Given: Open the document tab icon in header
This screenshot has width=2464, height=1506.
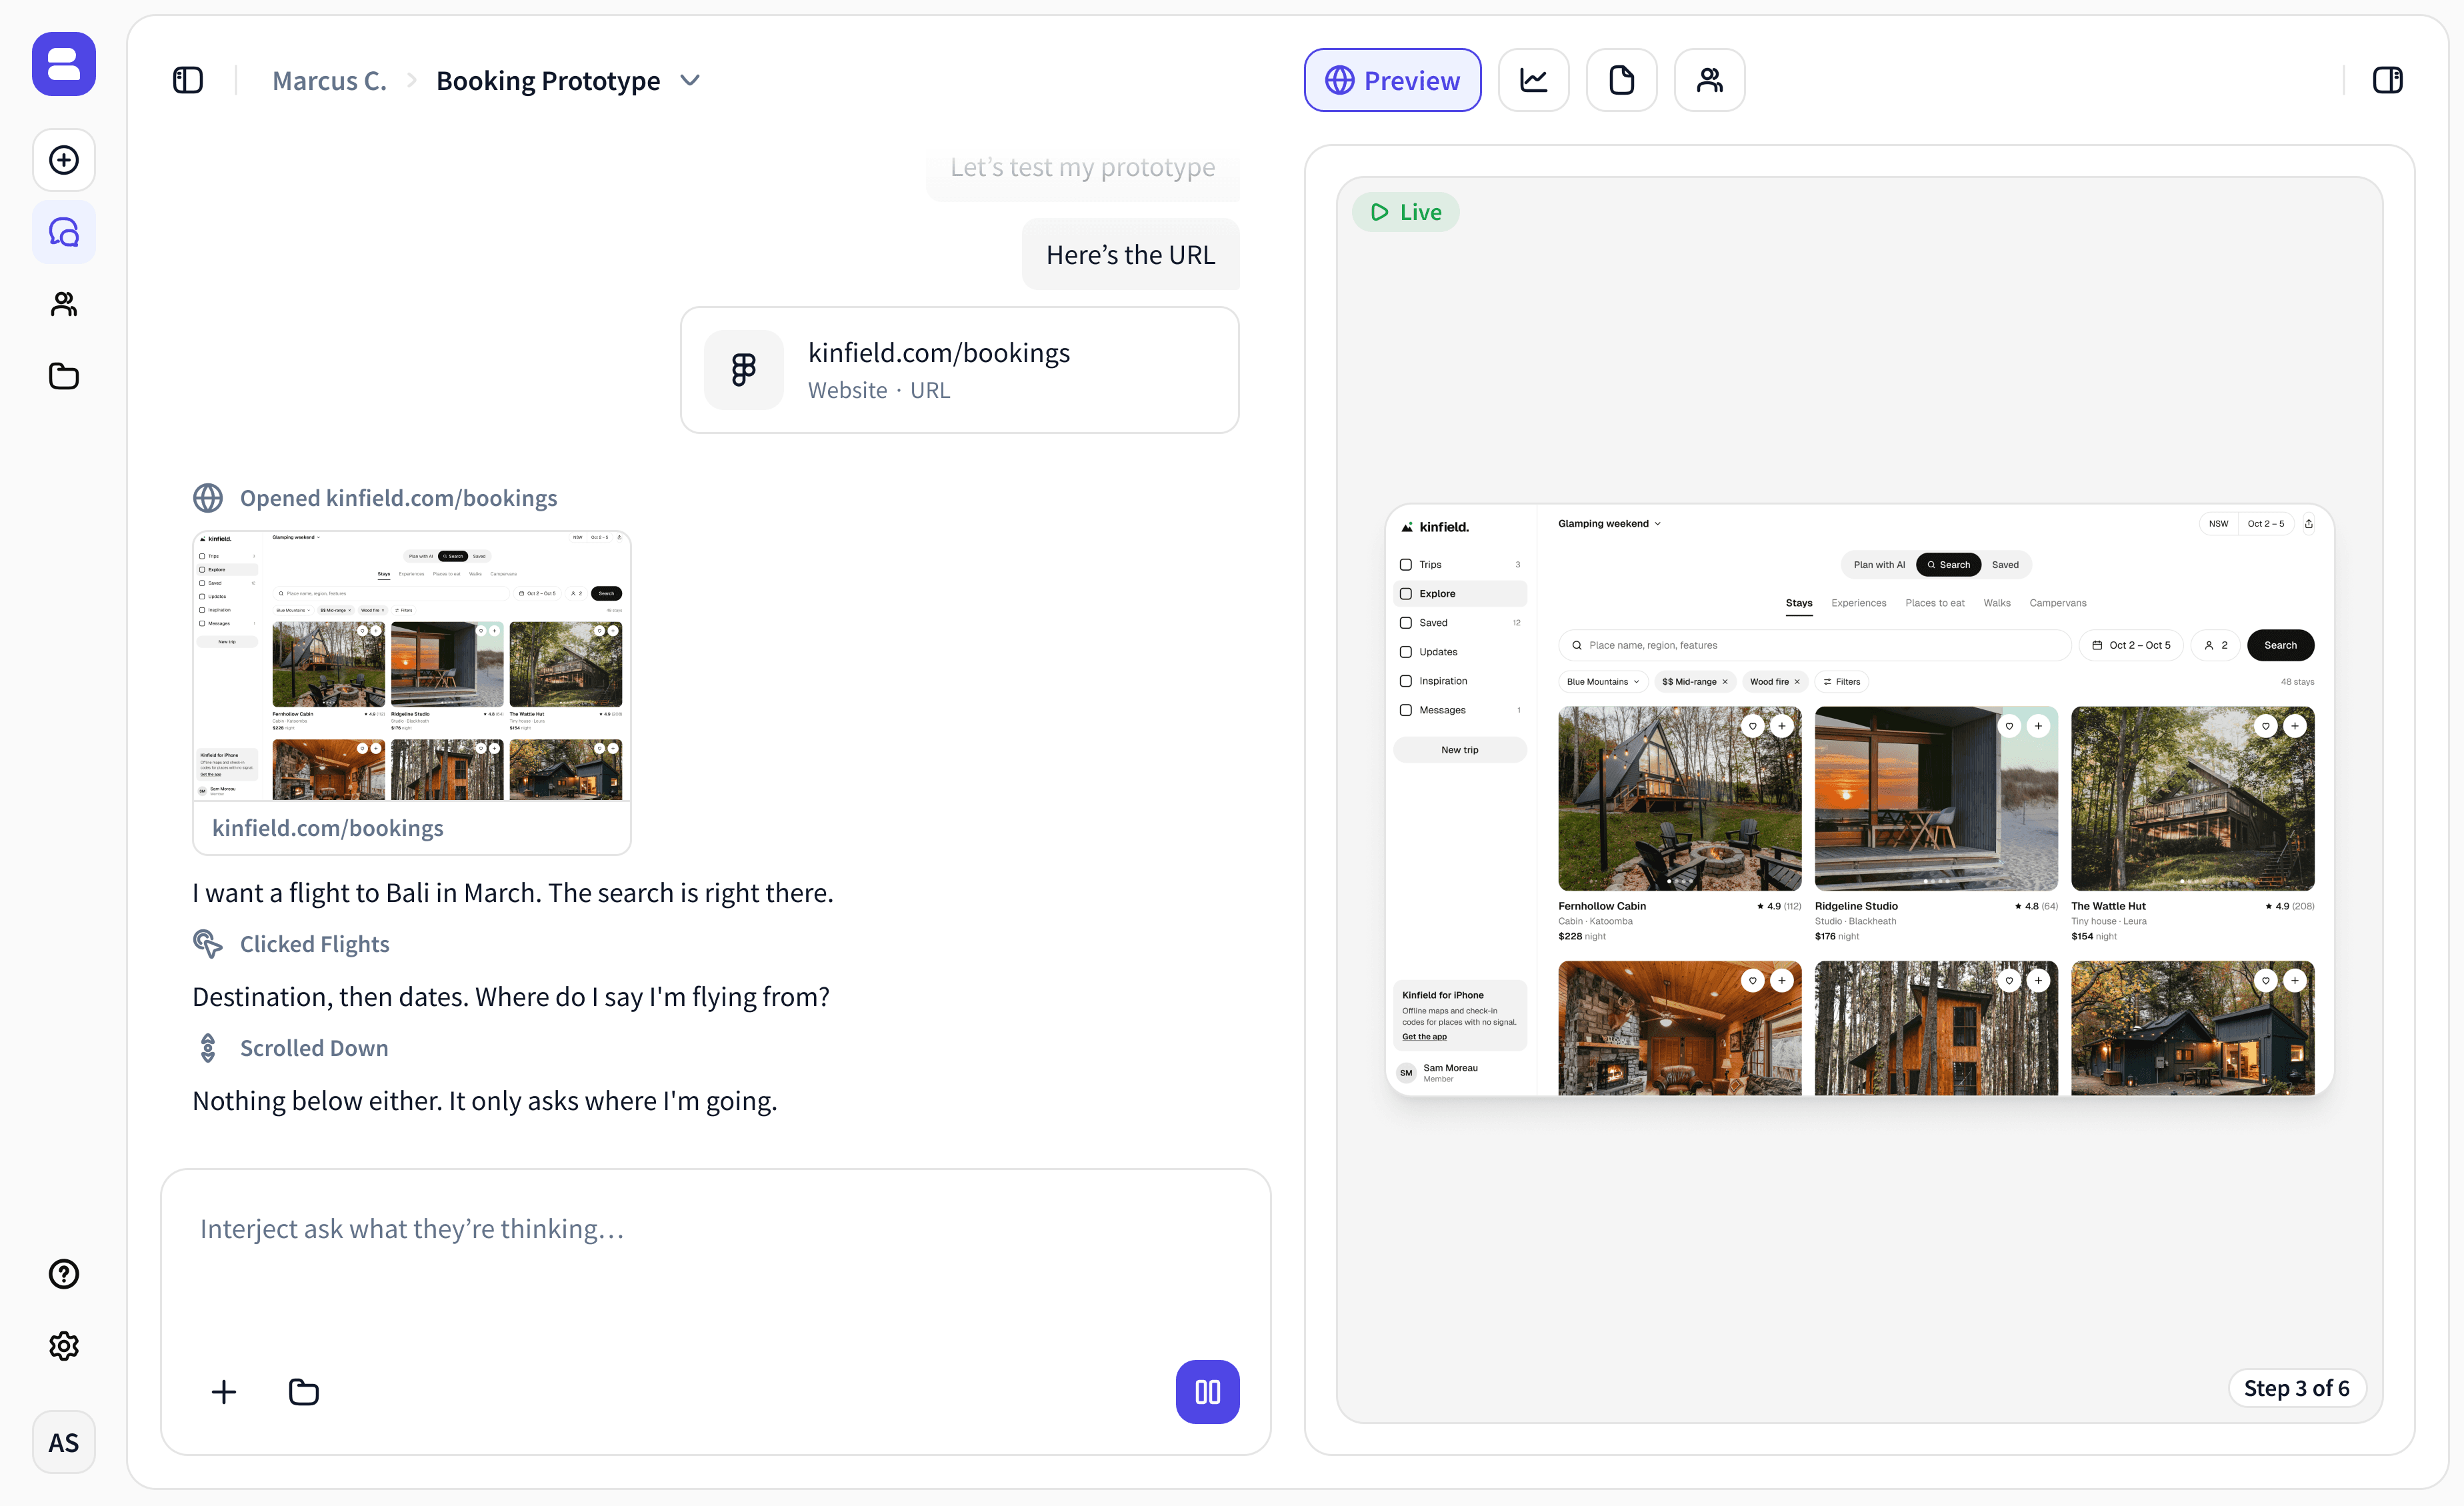Looking at the screenshot, I should (1621, 80).
